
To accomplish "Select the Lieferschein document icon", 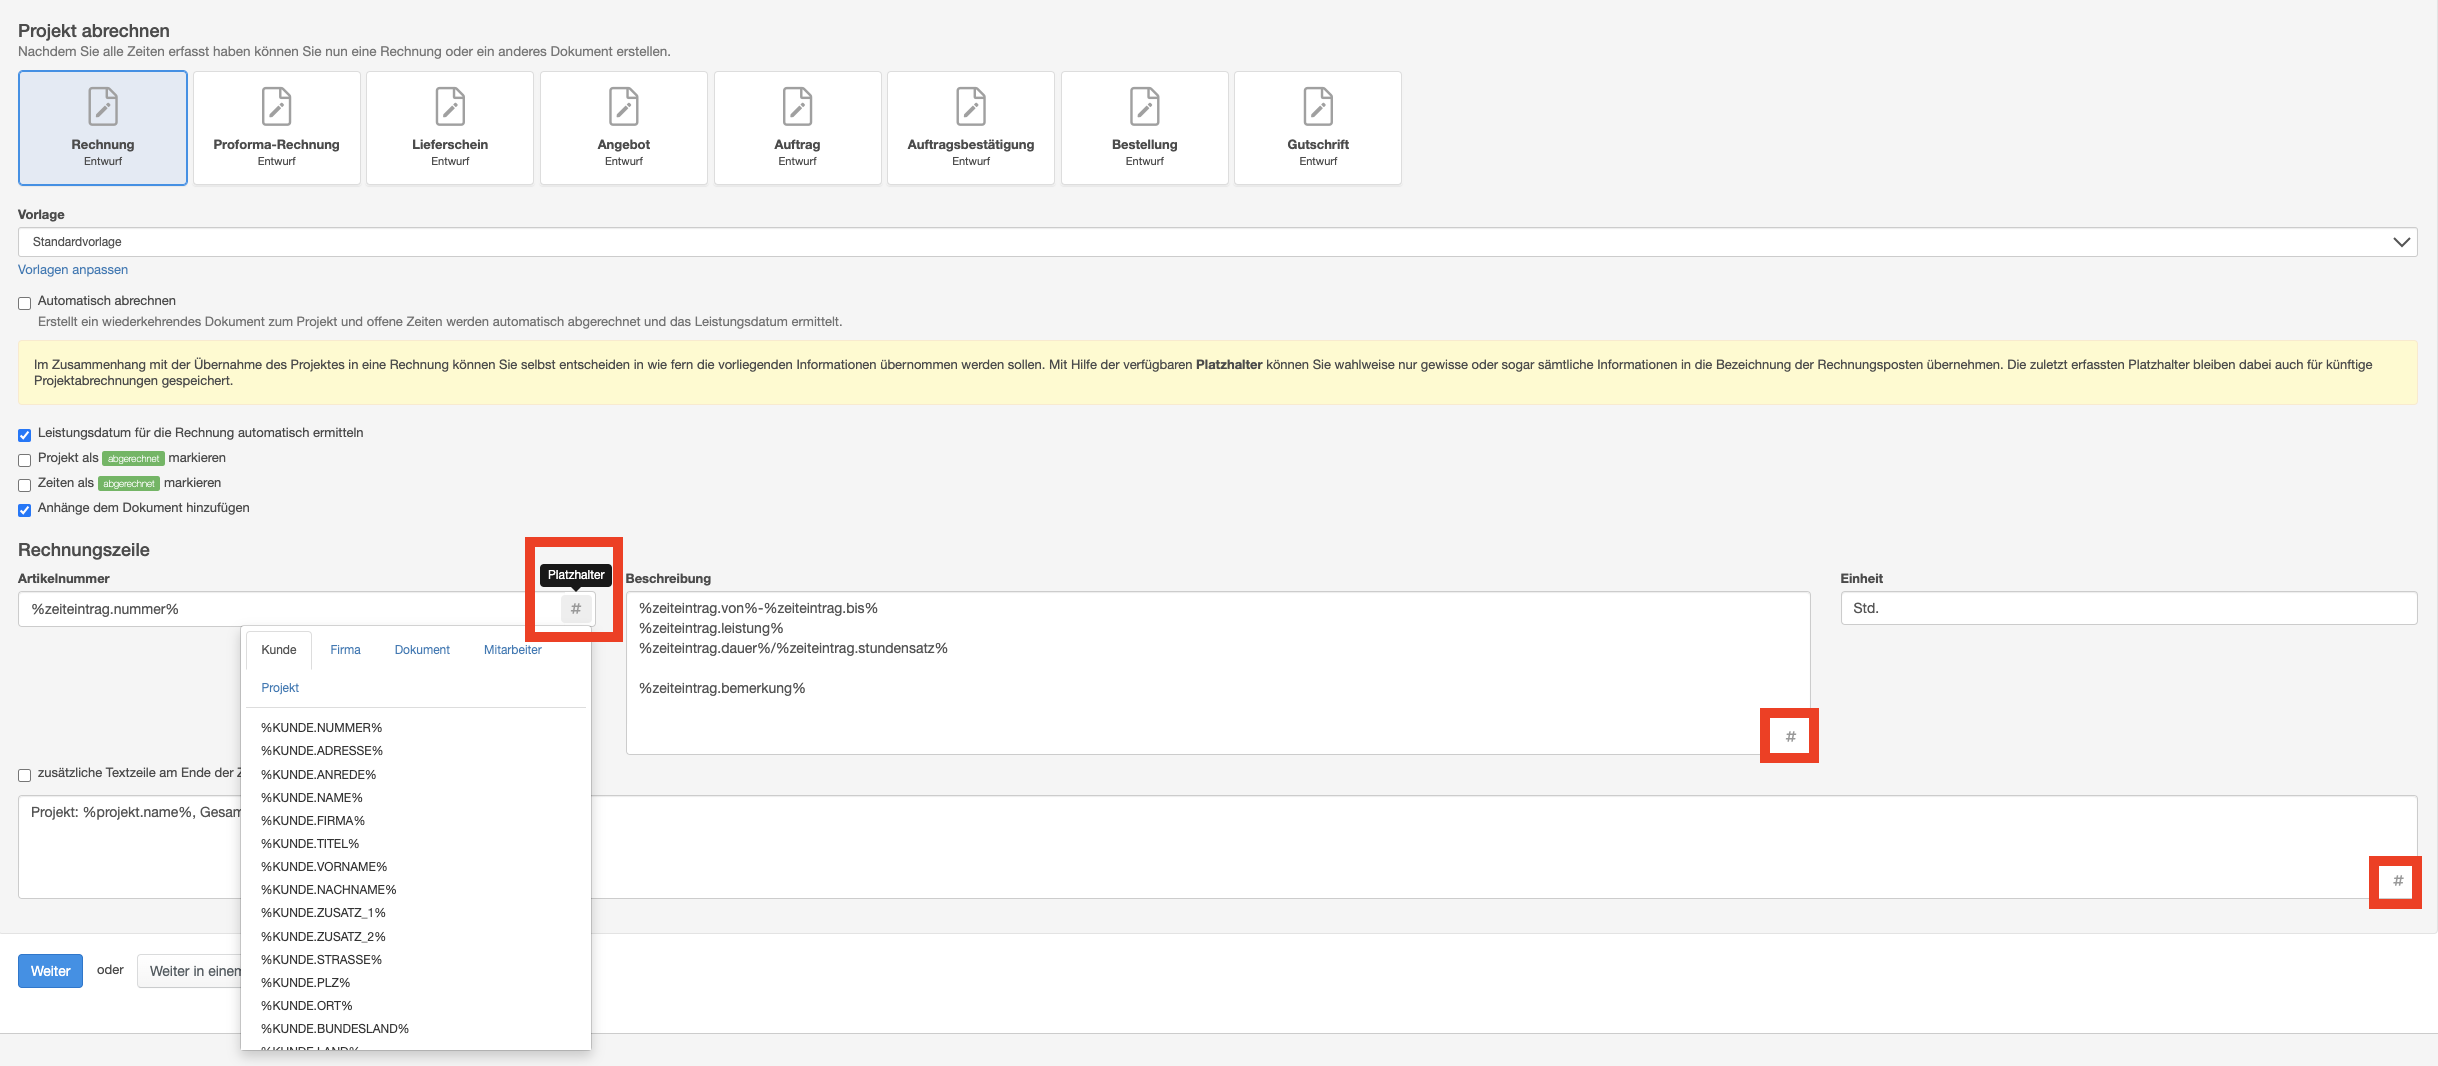I will 450,108.
